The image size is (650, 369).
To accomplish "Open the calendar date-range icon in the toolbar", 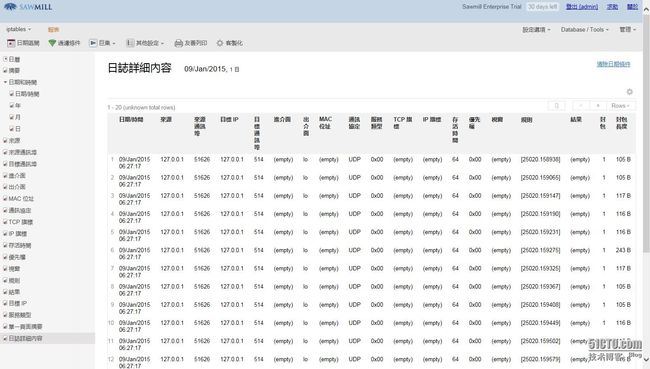I will pos(11,43).
